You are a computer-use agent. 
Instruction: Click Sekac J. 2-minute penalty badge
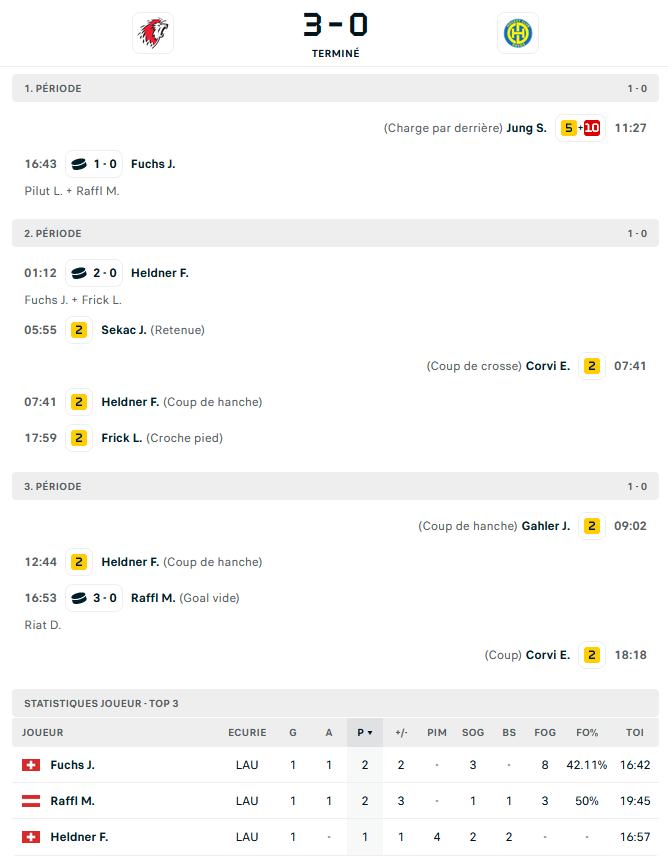point(79,330)
